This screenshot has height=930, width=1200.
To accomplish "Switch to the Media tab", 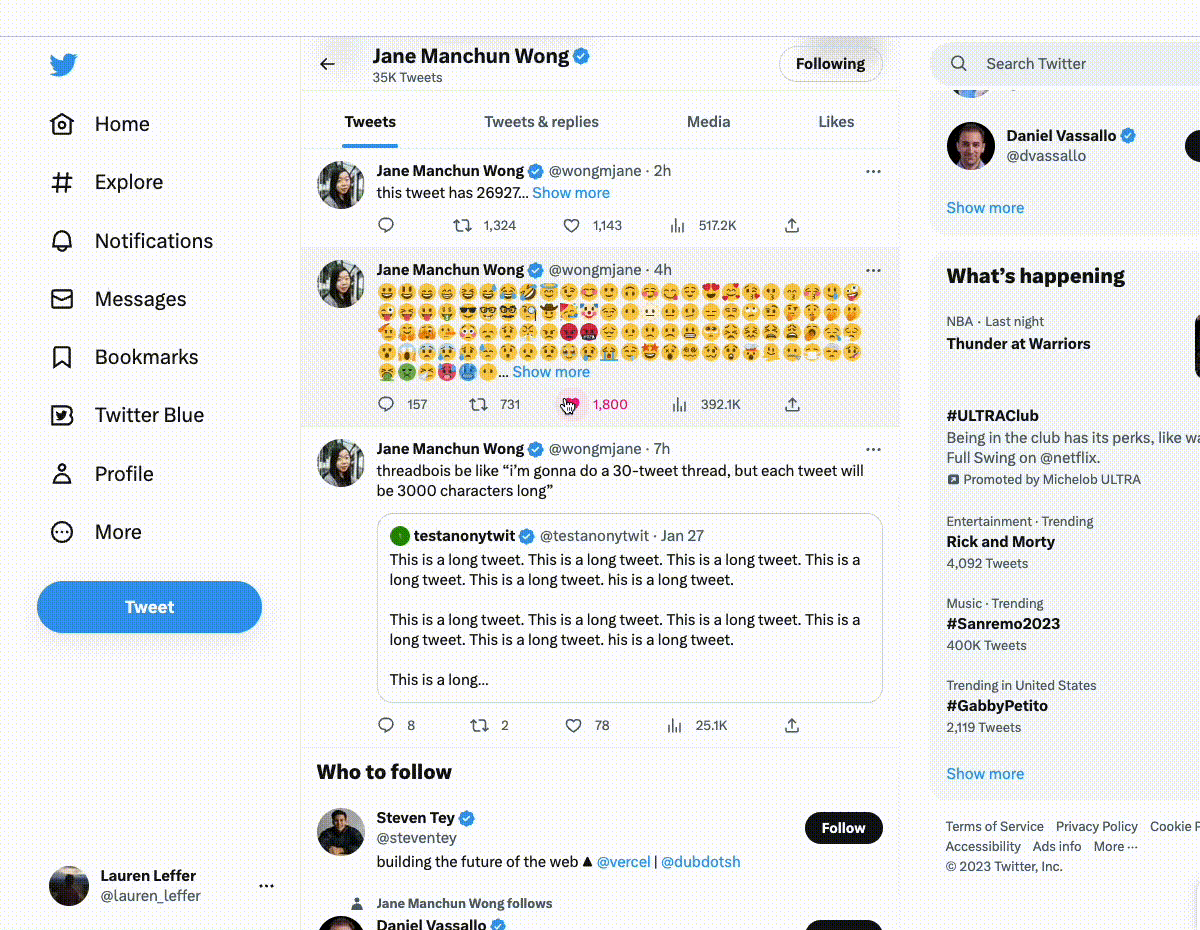I will pos(708,121).
